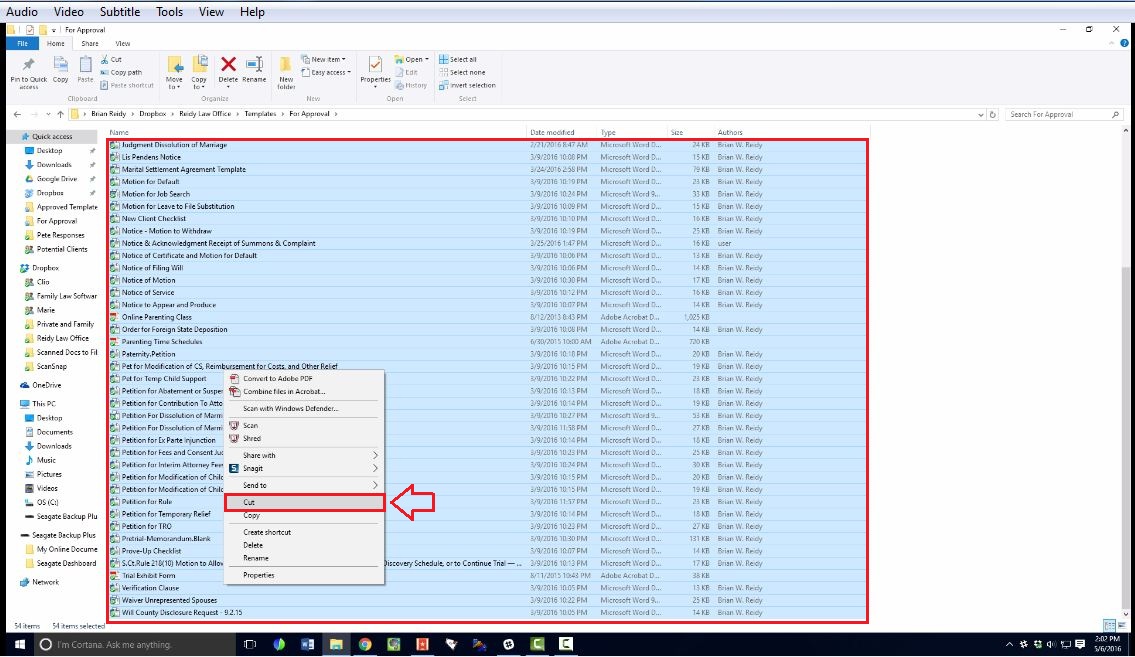1135x657 pixels.
Task: Click the blue Help question mark icon
Action: pos(1124,43)
